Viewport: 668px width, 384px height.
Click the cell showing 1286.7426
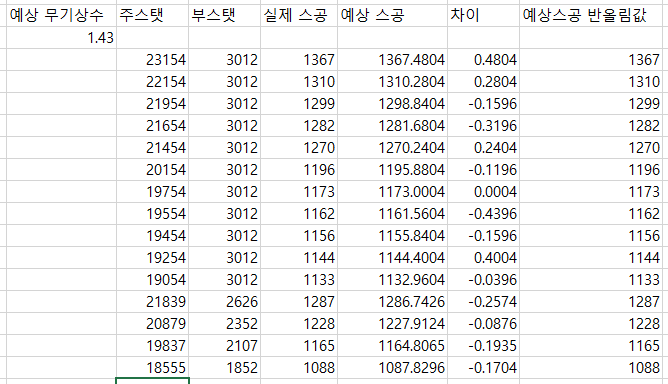pyautogui.click(x=392, y=302)
